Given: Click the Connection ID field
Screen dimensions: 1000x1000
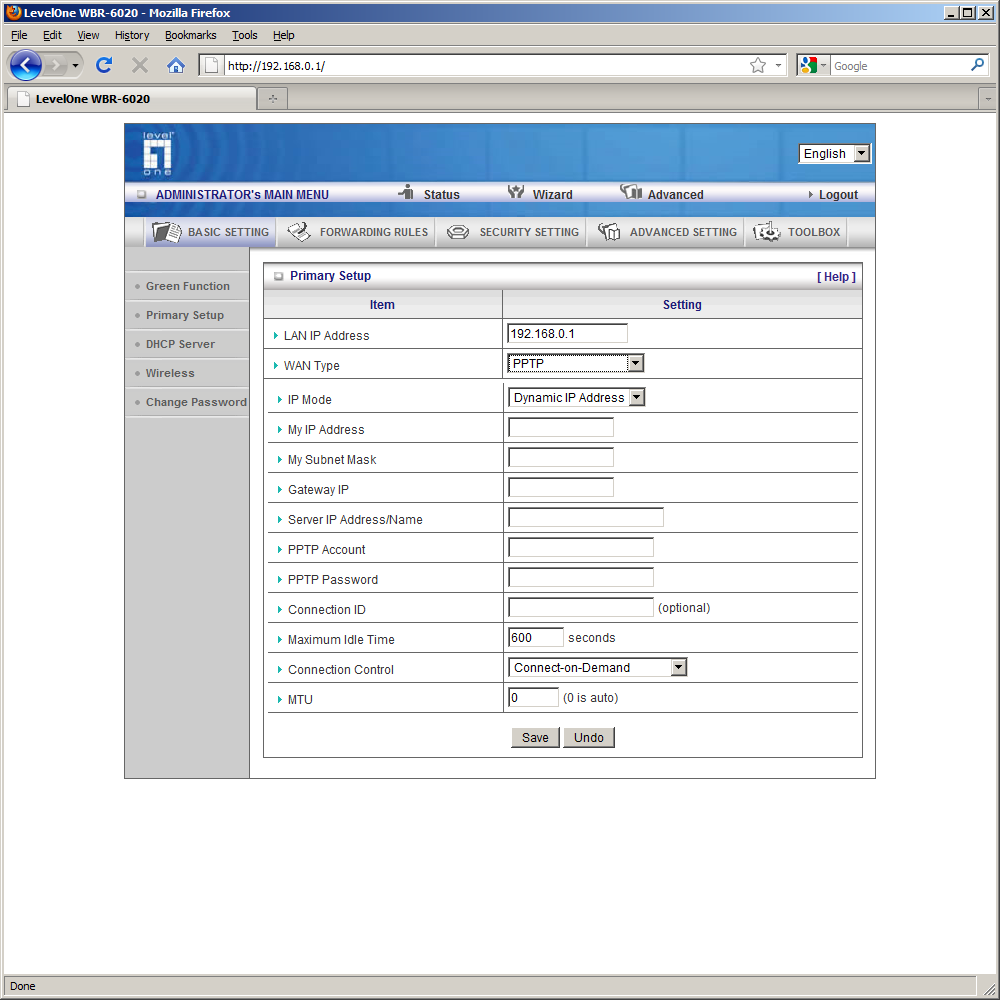Looking at the screenshot, I should (x=580, y=607).
